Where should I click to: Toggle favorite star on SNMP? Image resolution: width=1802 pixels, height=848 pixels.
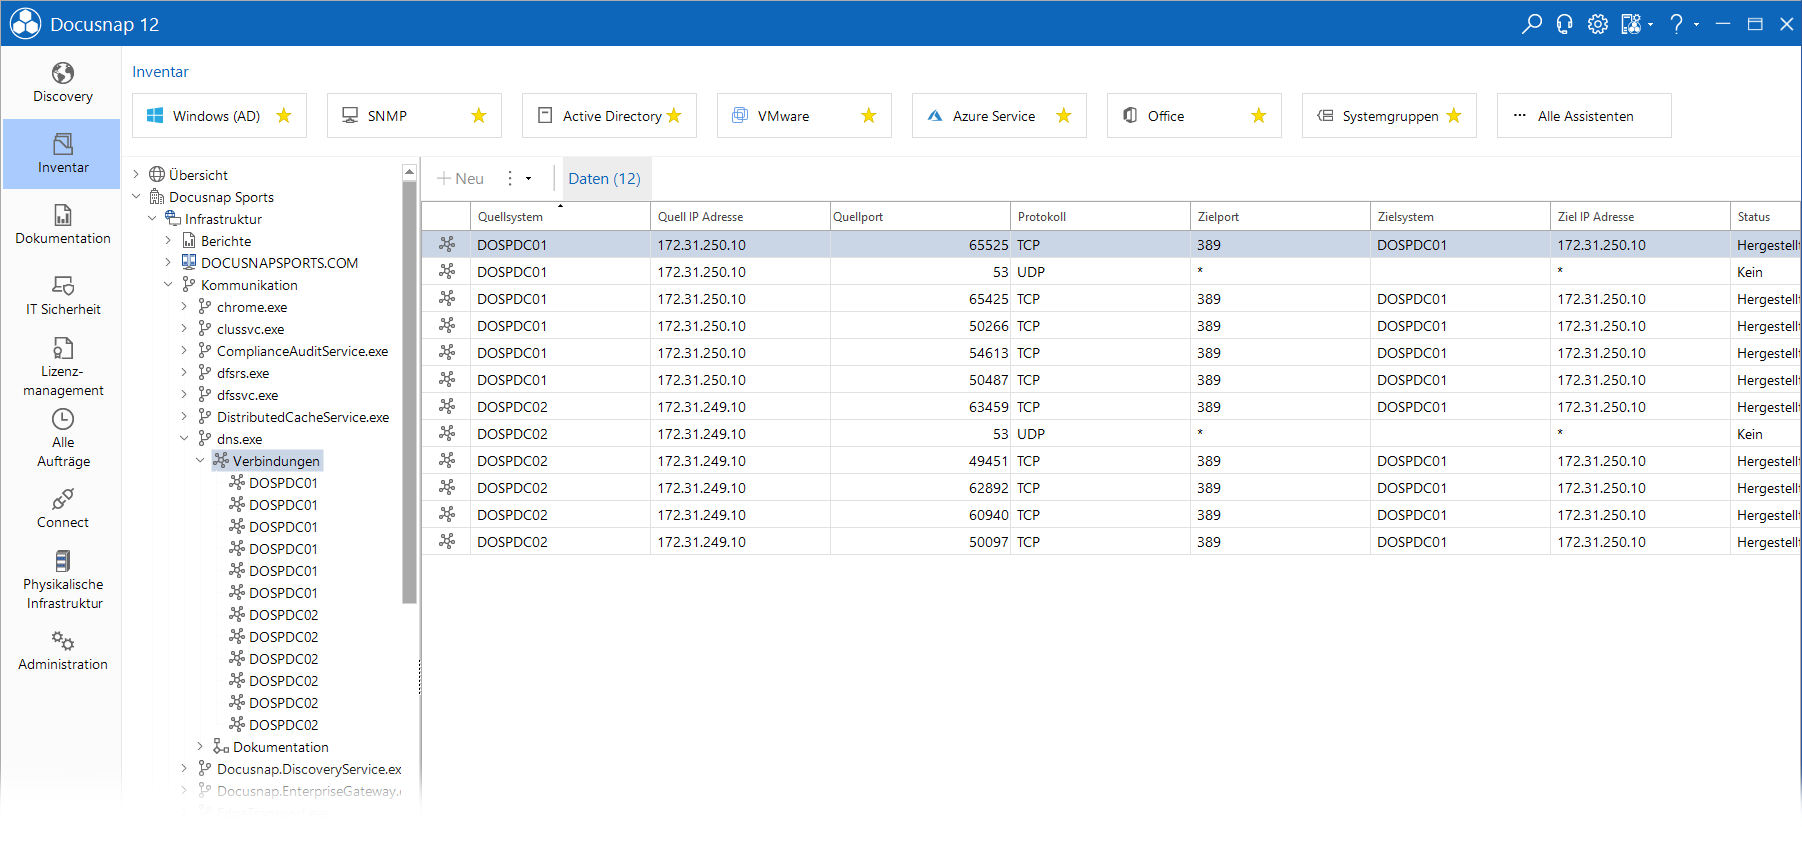[479, 116]
